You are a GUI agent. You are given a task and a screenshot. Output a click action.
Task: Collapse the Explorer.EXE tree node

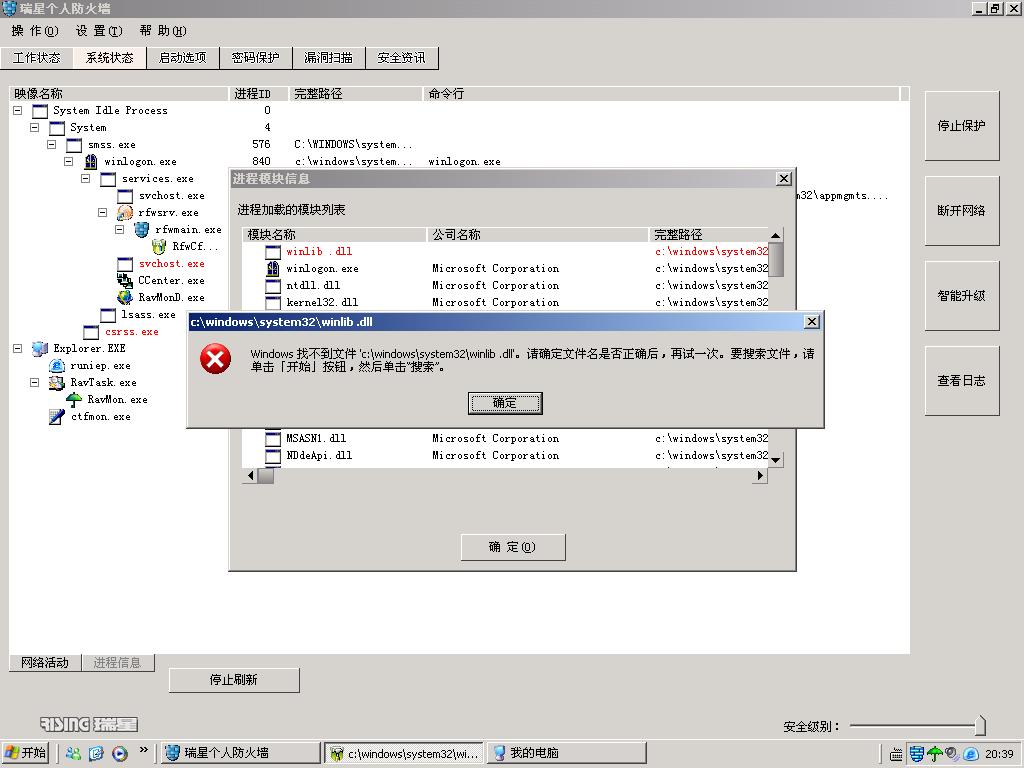pos(18,348)
